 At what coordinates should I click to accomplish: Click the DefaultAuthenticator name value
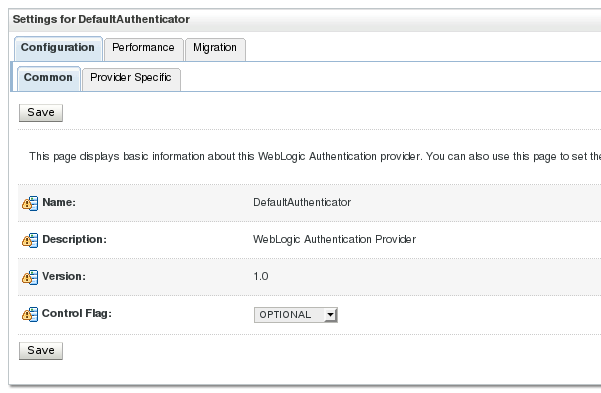click(x=302, y=202)
